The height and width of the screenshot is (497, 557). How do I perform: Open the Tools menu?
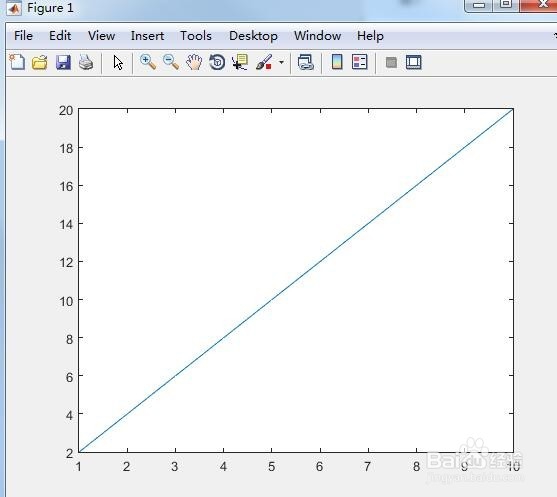196,36
